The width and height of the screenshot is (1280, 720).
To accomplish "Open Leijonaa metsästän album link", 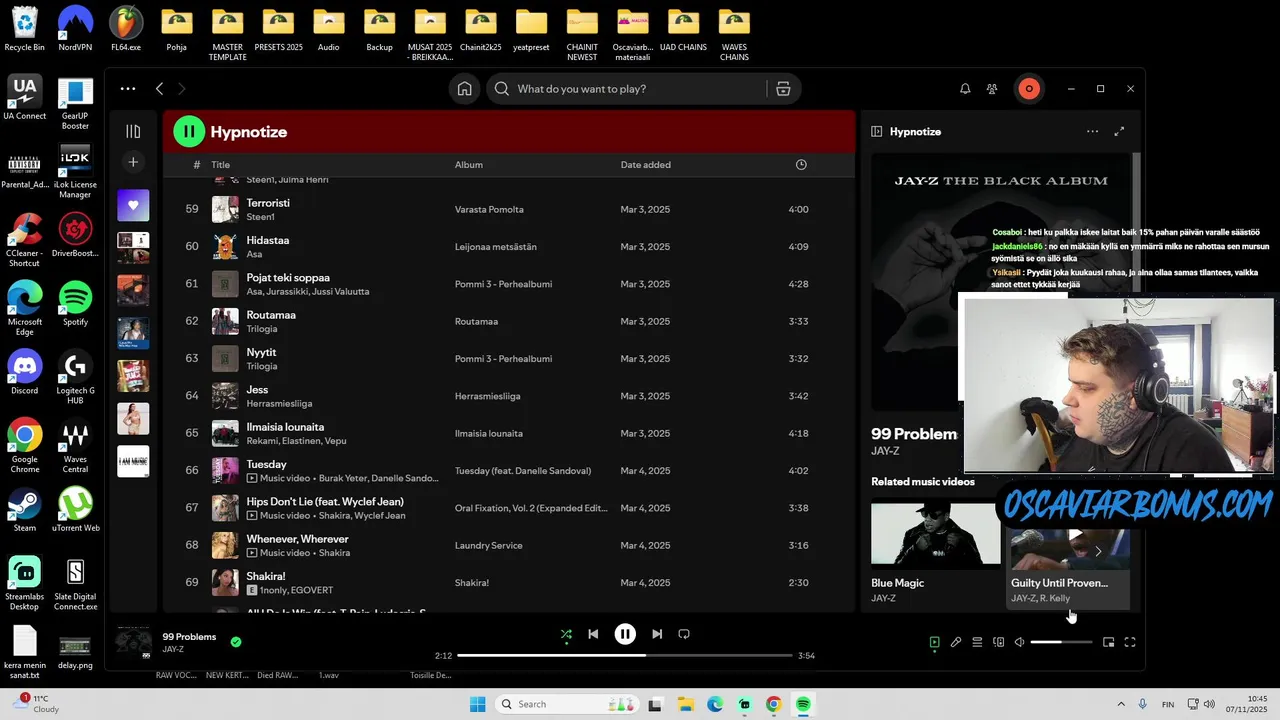I will (496, 247).
